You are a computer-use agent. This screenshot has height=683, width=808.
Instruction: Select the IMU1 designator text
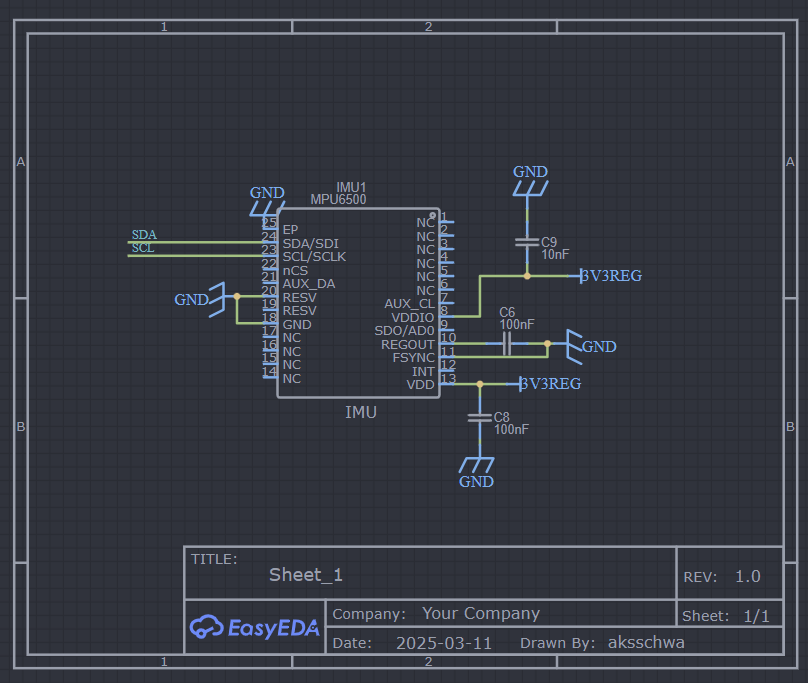(351, 187)
